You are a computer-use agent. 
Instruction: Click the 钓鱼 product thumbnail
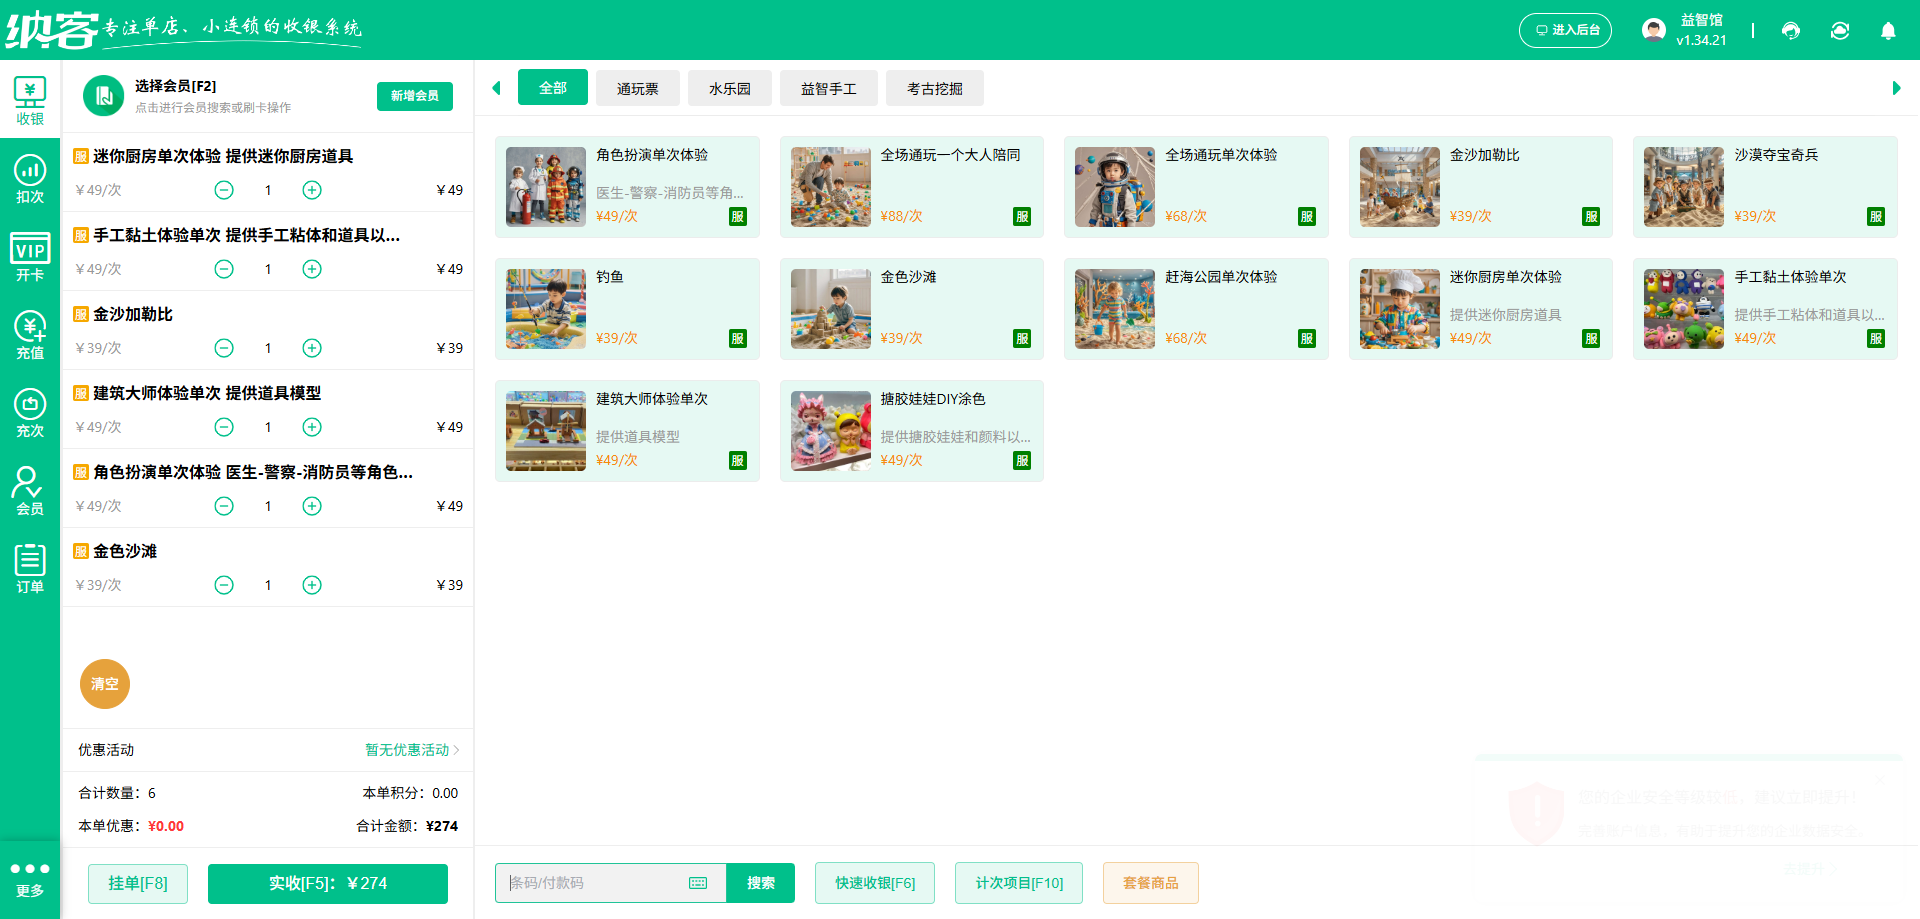(545, 308)
